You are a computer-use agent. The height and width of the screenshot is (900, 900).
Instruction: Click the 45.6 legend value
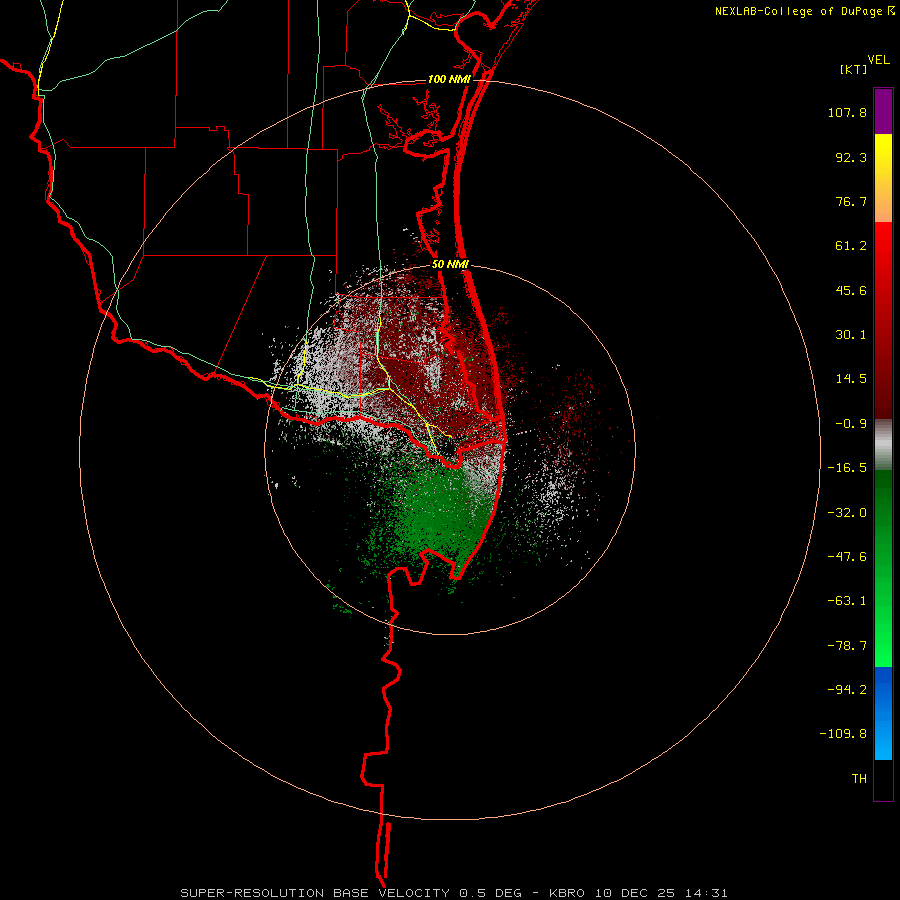851,290
